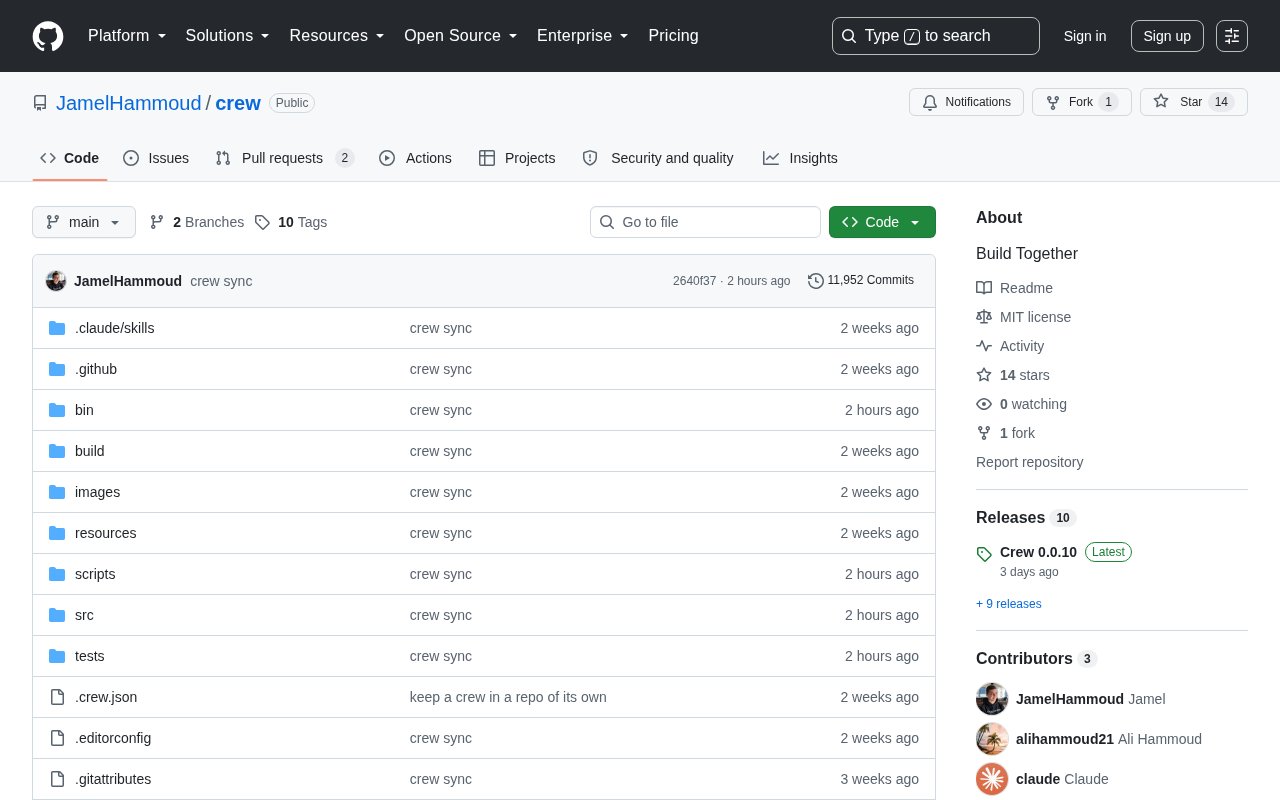The height and width of the screenshot is (800, 1280).
Task: Click the Sign in link
Action: pos(1085,36)
